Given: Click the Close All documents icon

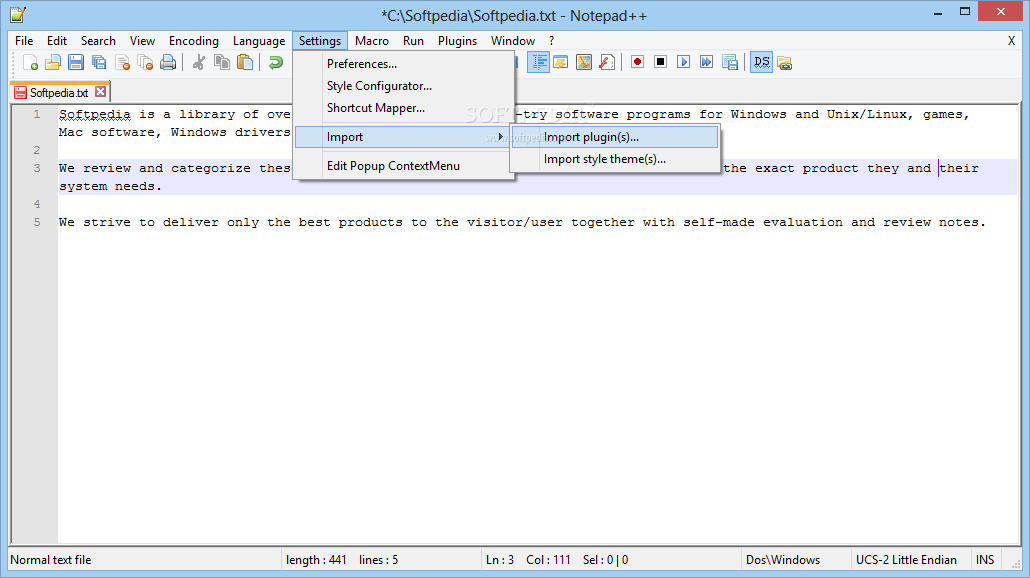Looking at the screenshot, I should tap(145, 62).
